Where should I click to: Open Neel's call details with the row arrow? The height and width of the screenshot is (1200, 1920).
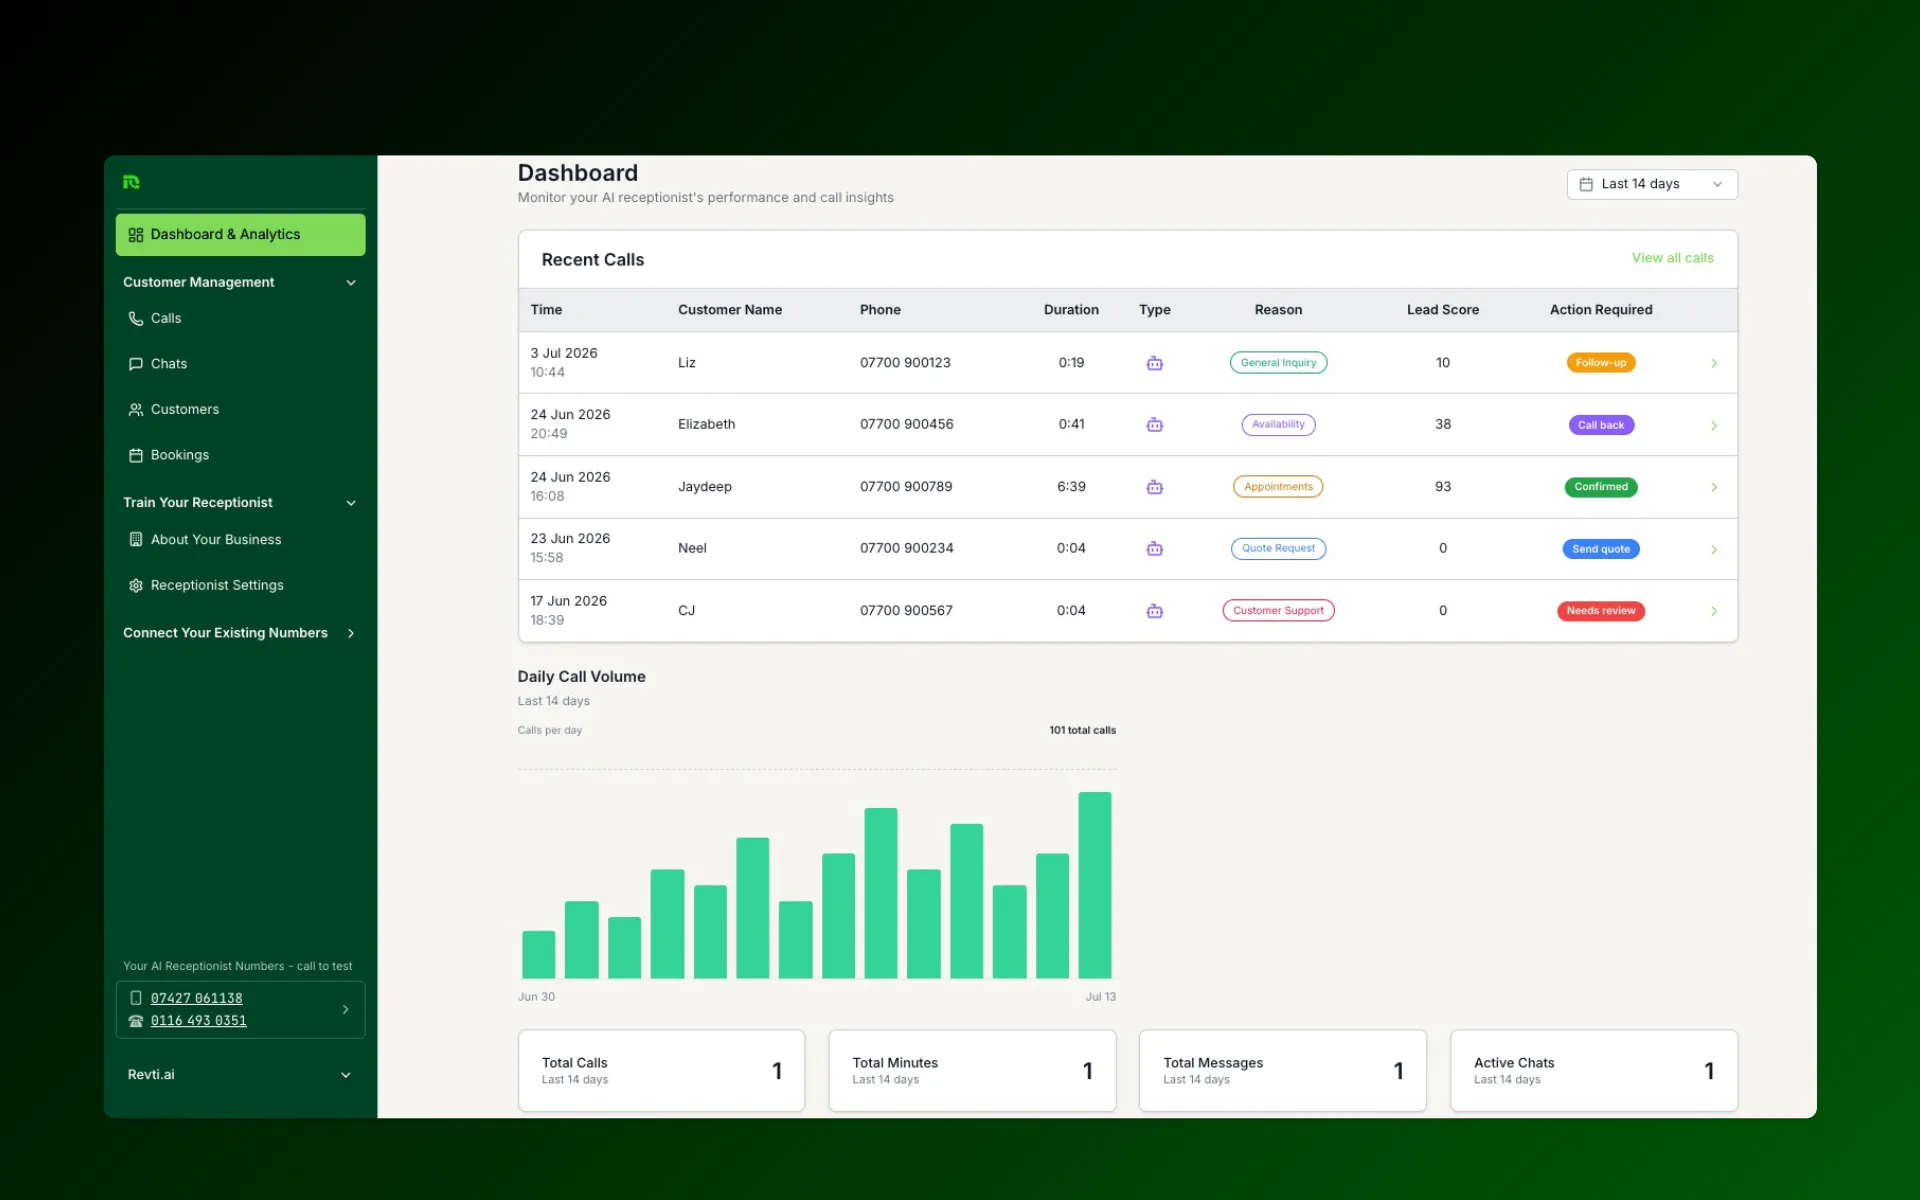[1714, 549]
